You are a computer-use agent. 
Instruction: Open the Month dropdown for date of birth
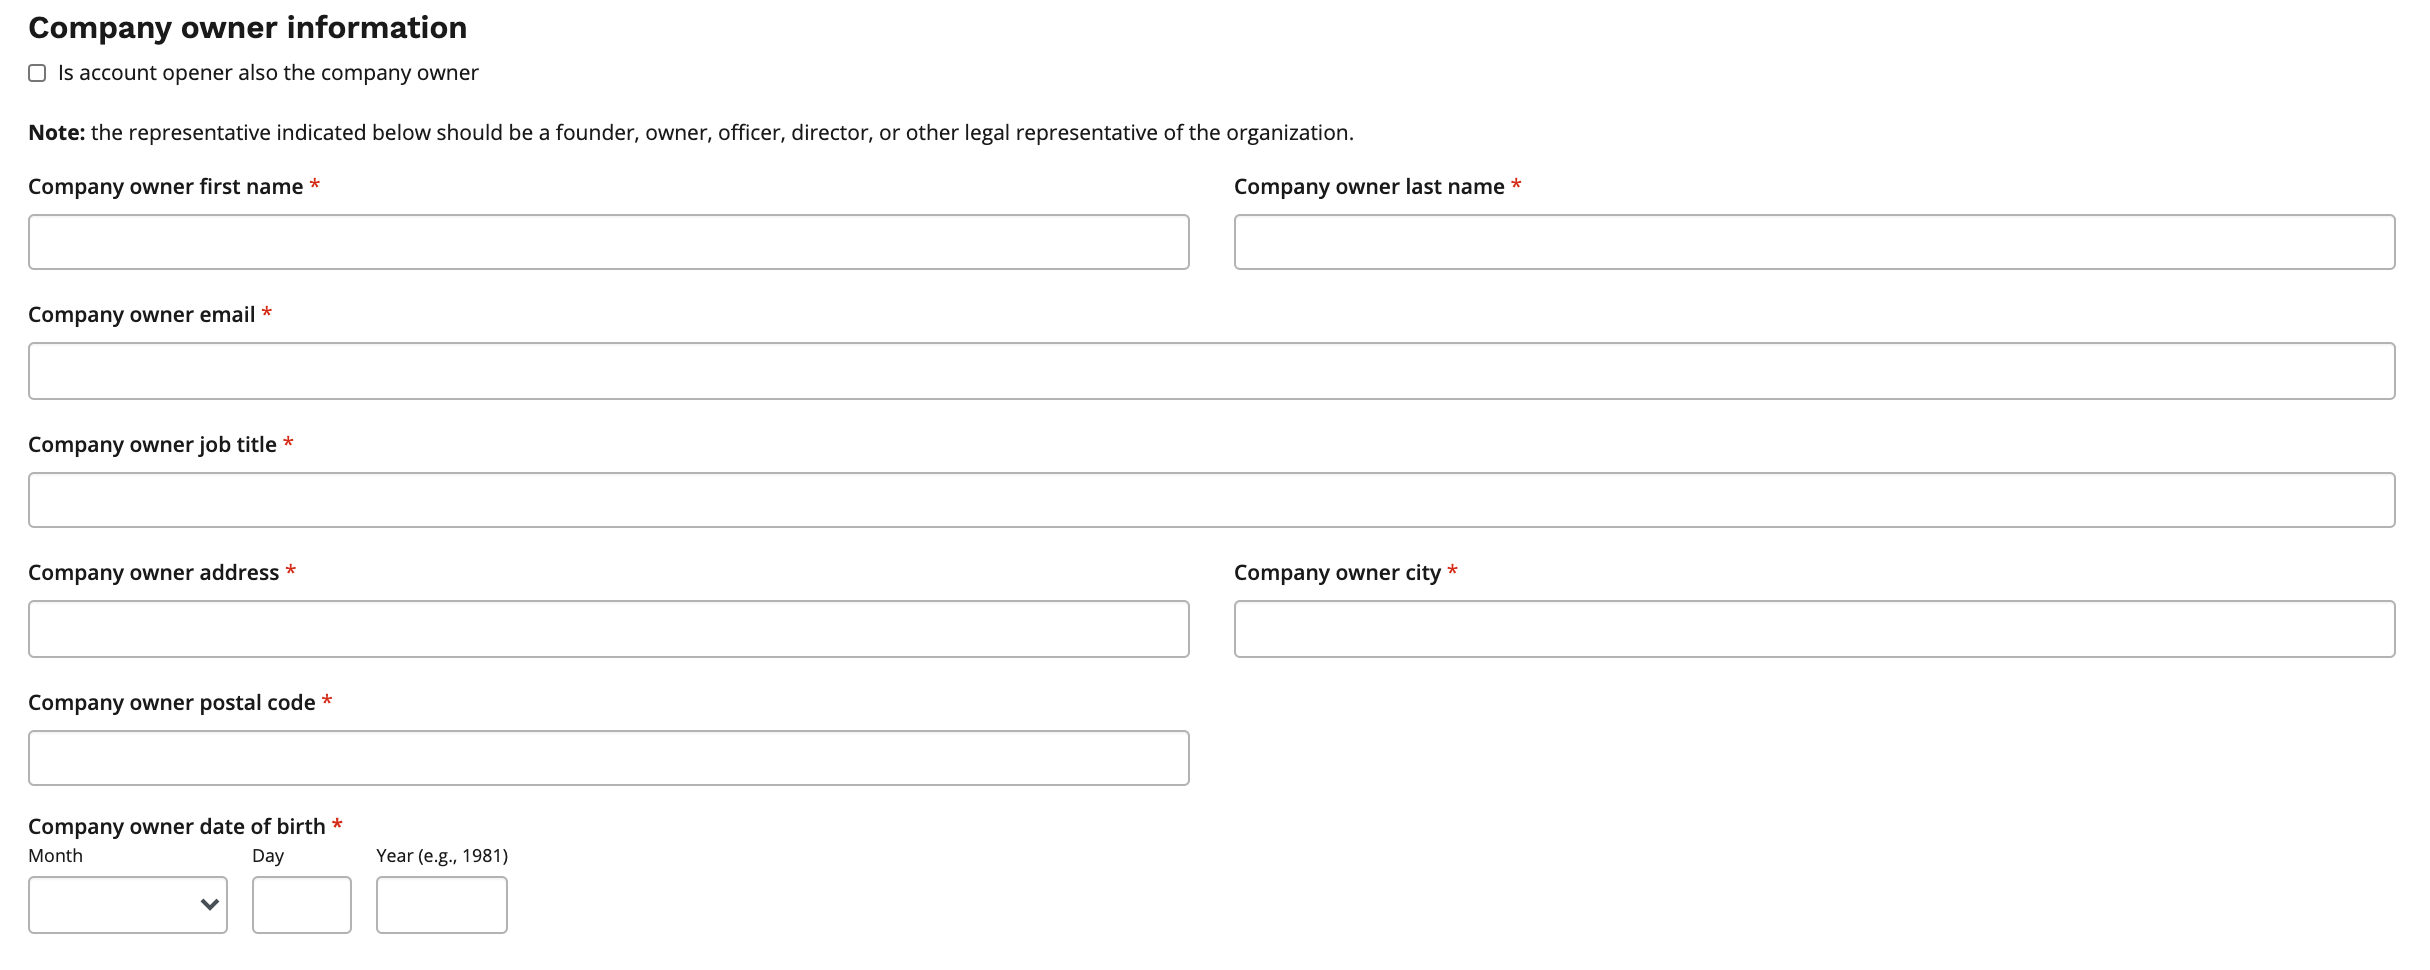[x=115, y=905]
